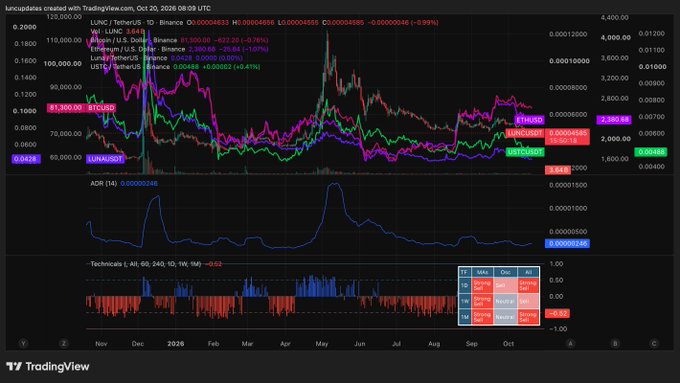The image size is (680, 383).
Task: Click the Nov label on the time axis
Action: [x=101, y=344]
